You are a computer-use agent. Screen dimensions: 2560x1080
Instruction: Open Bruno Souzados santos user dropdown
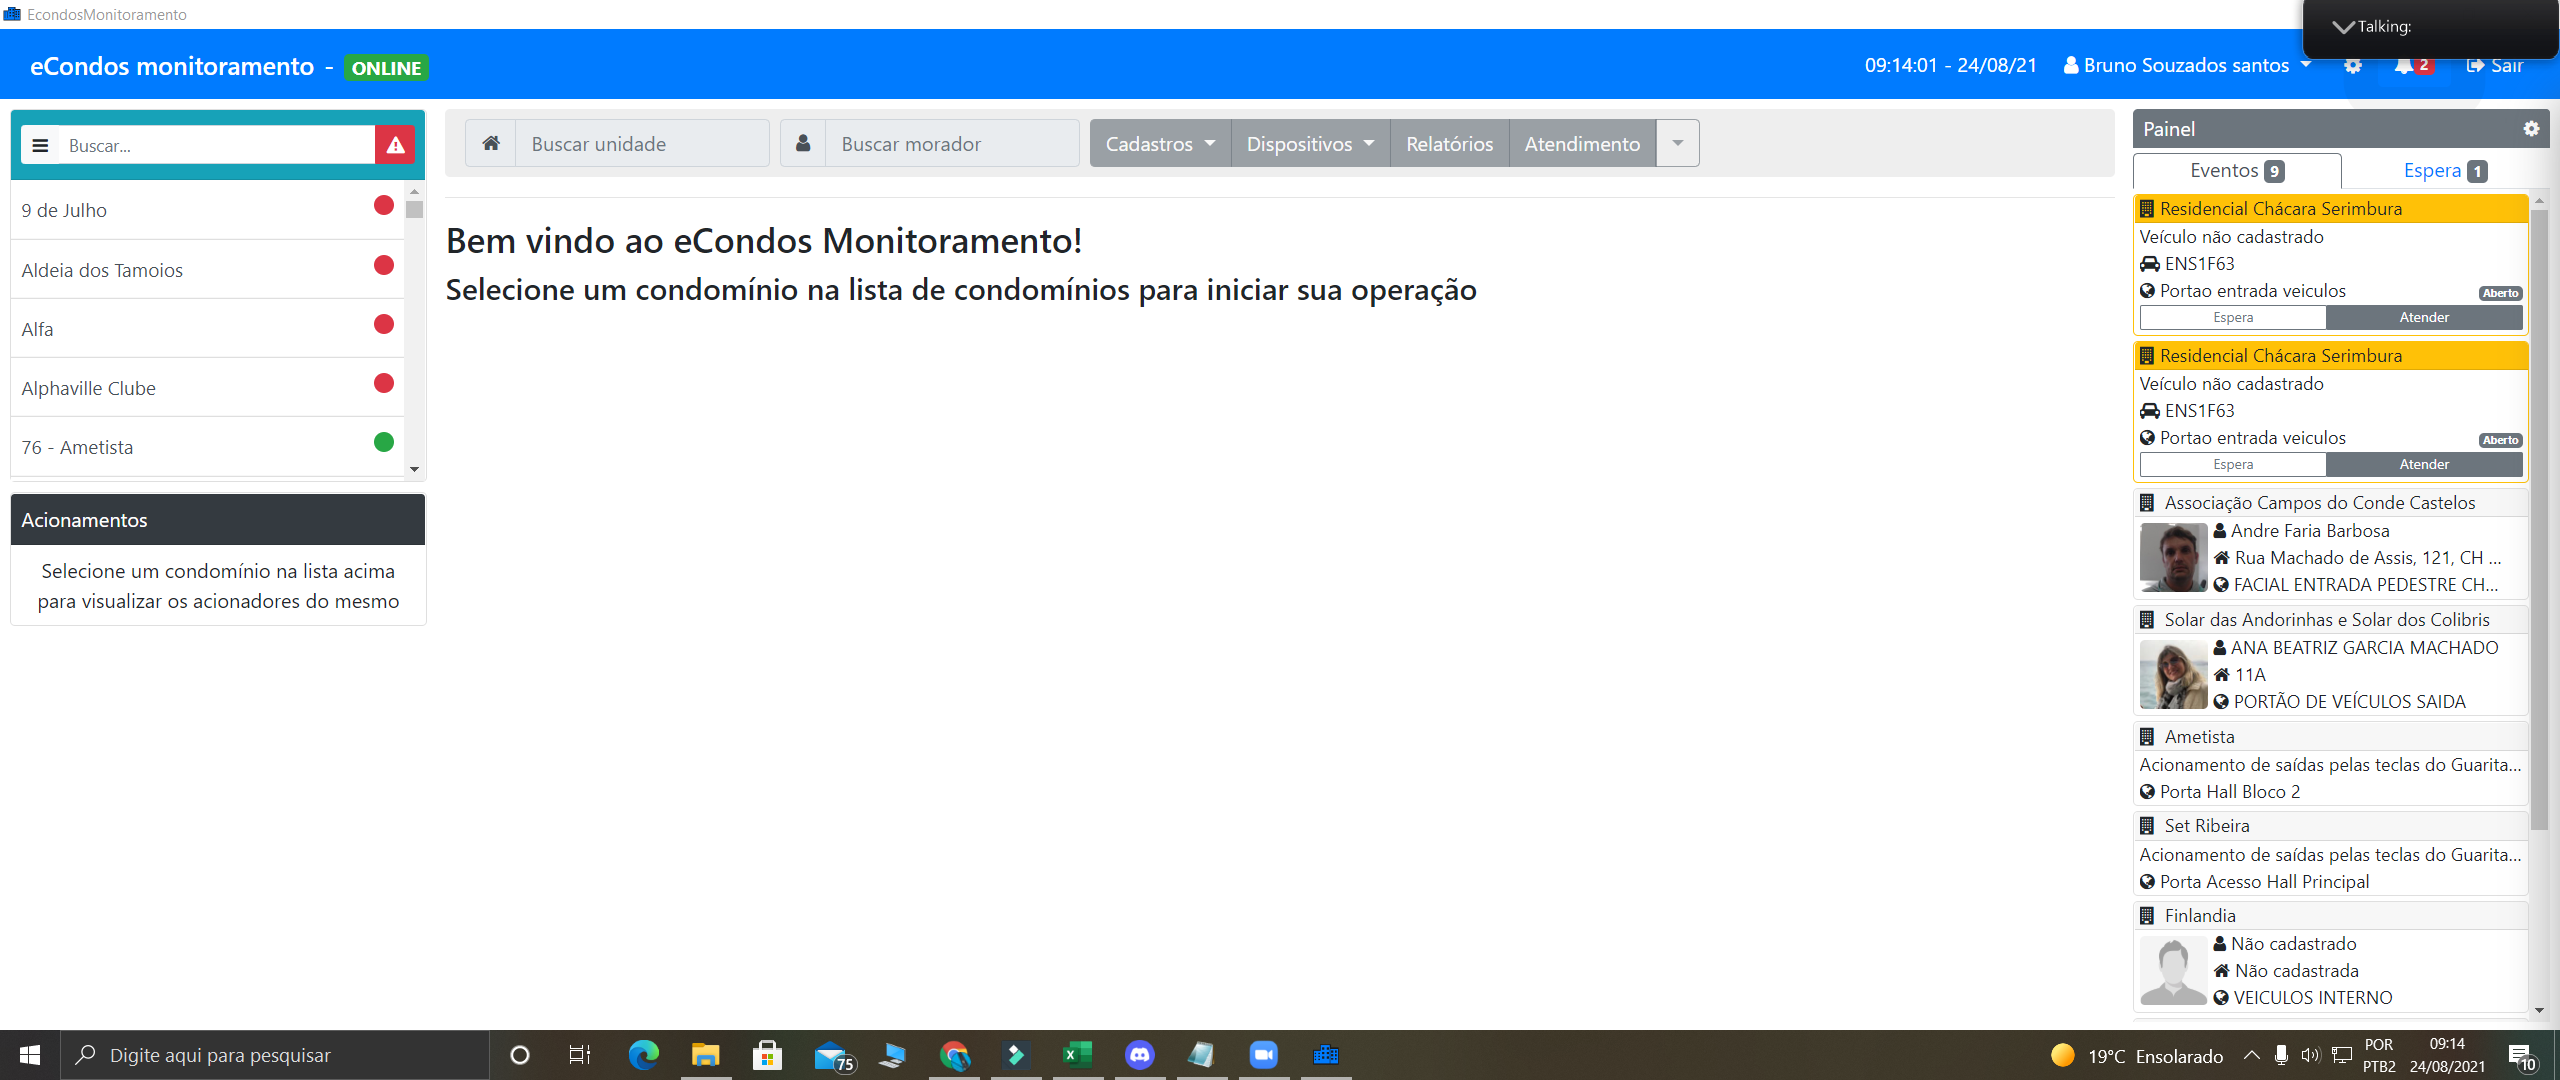point(2188,66)
